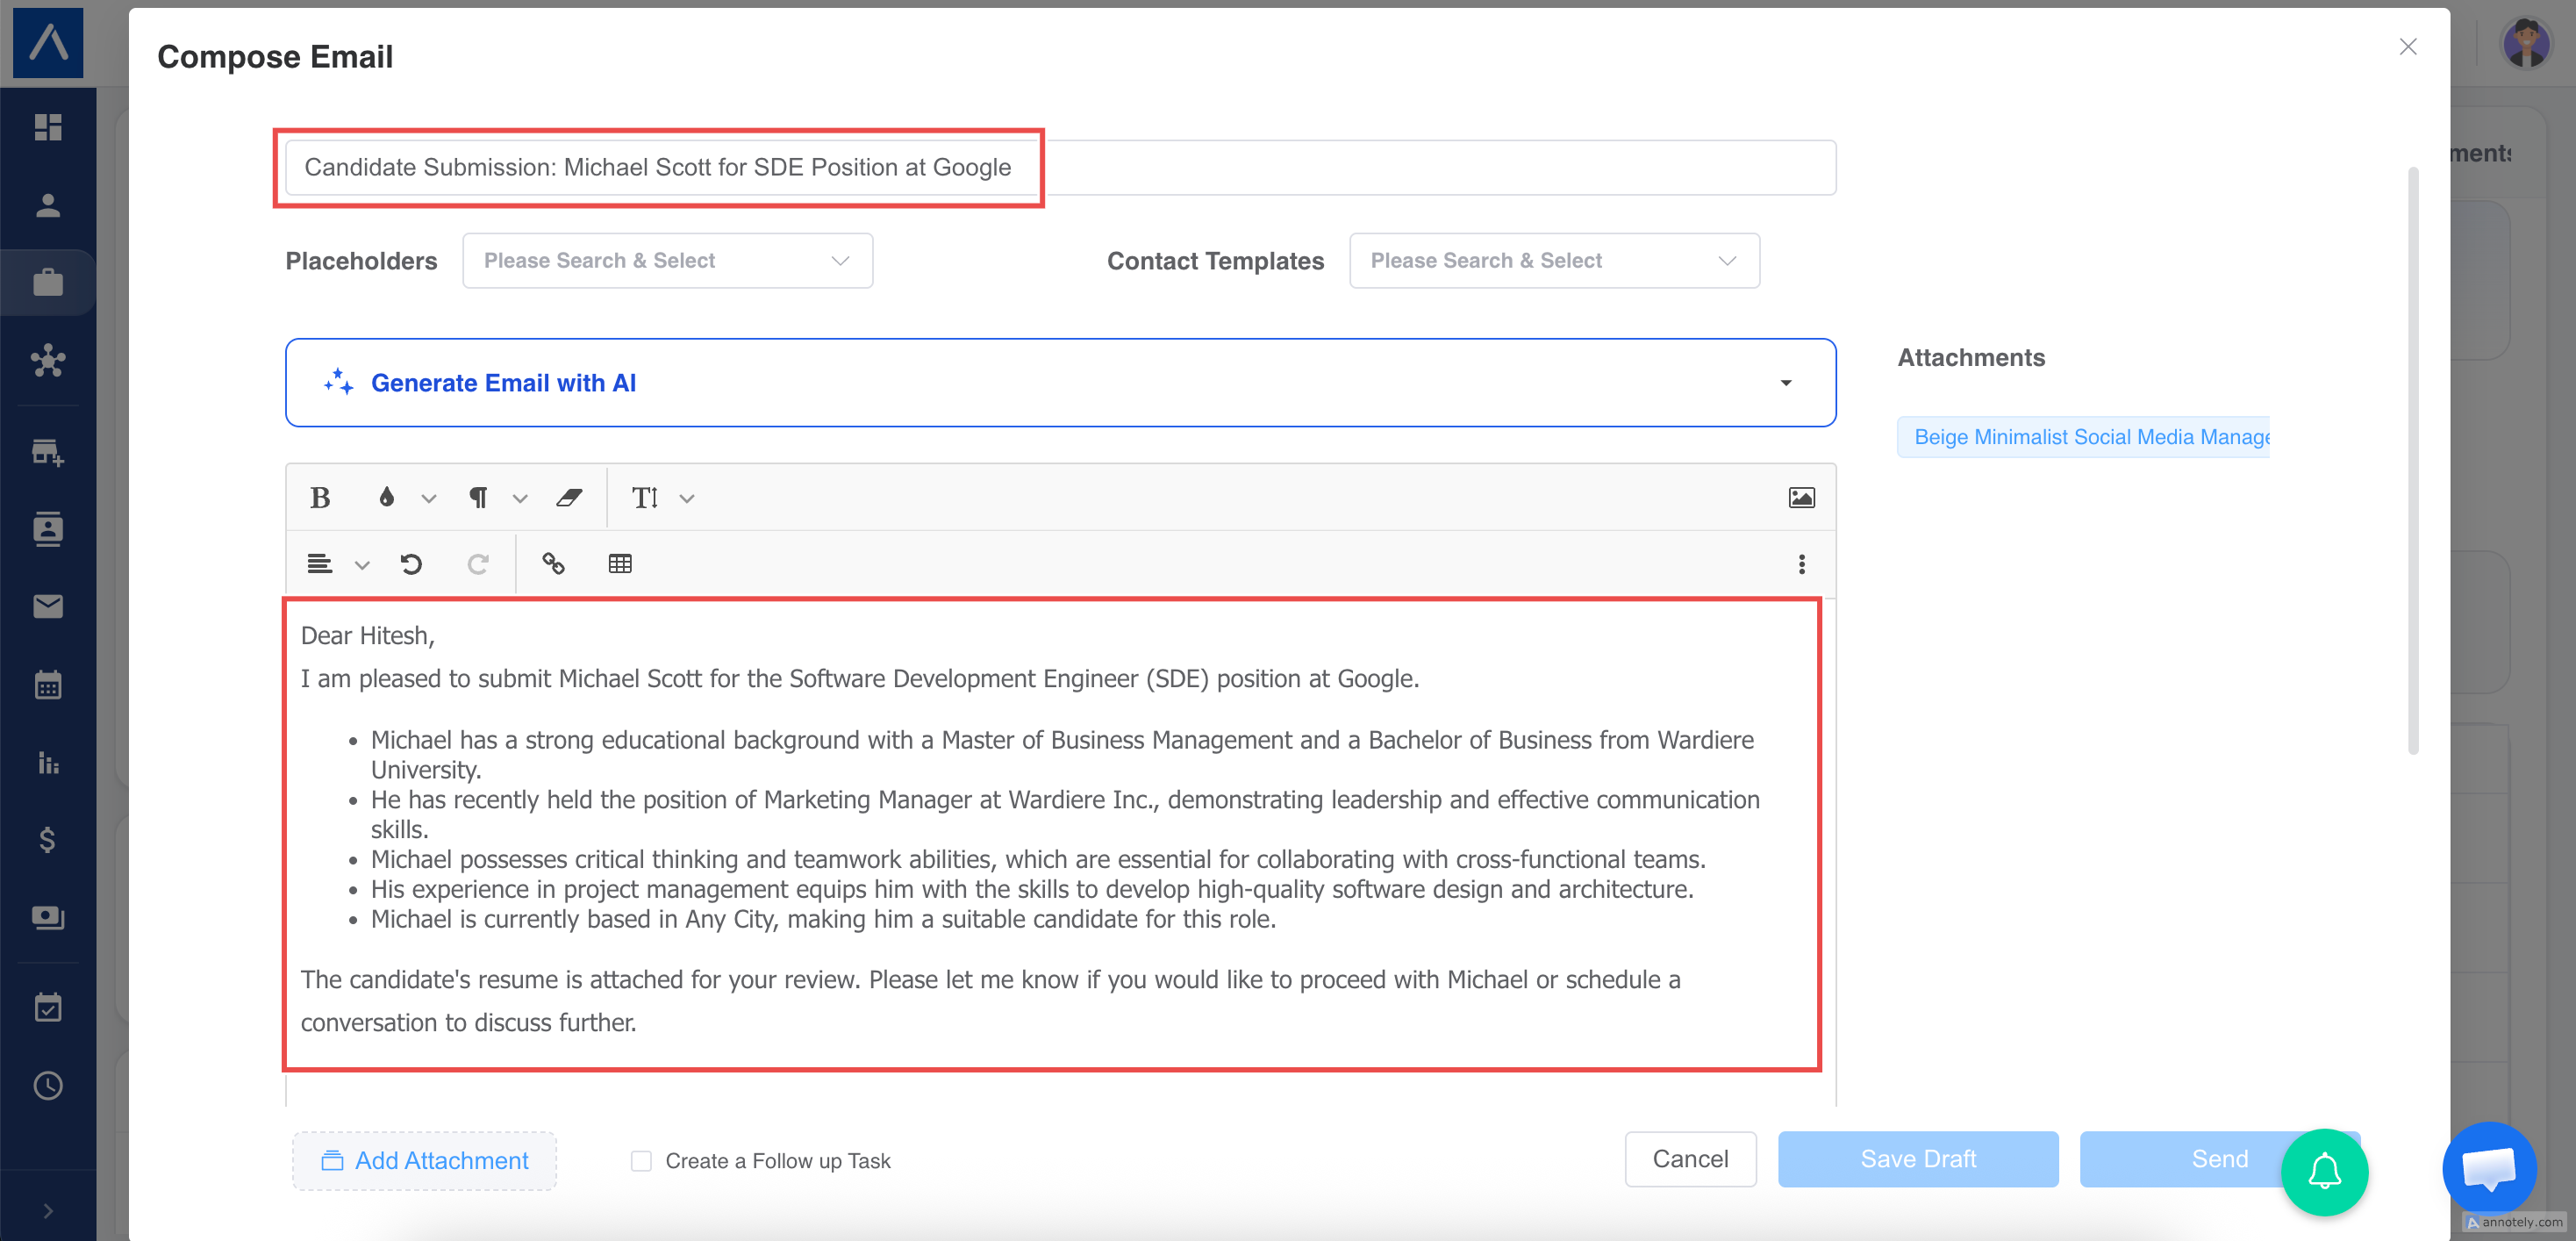Insert an image using the picture icon
The height and width of the screenshot is (1241, 2576).
pos(1801,498)
